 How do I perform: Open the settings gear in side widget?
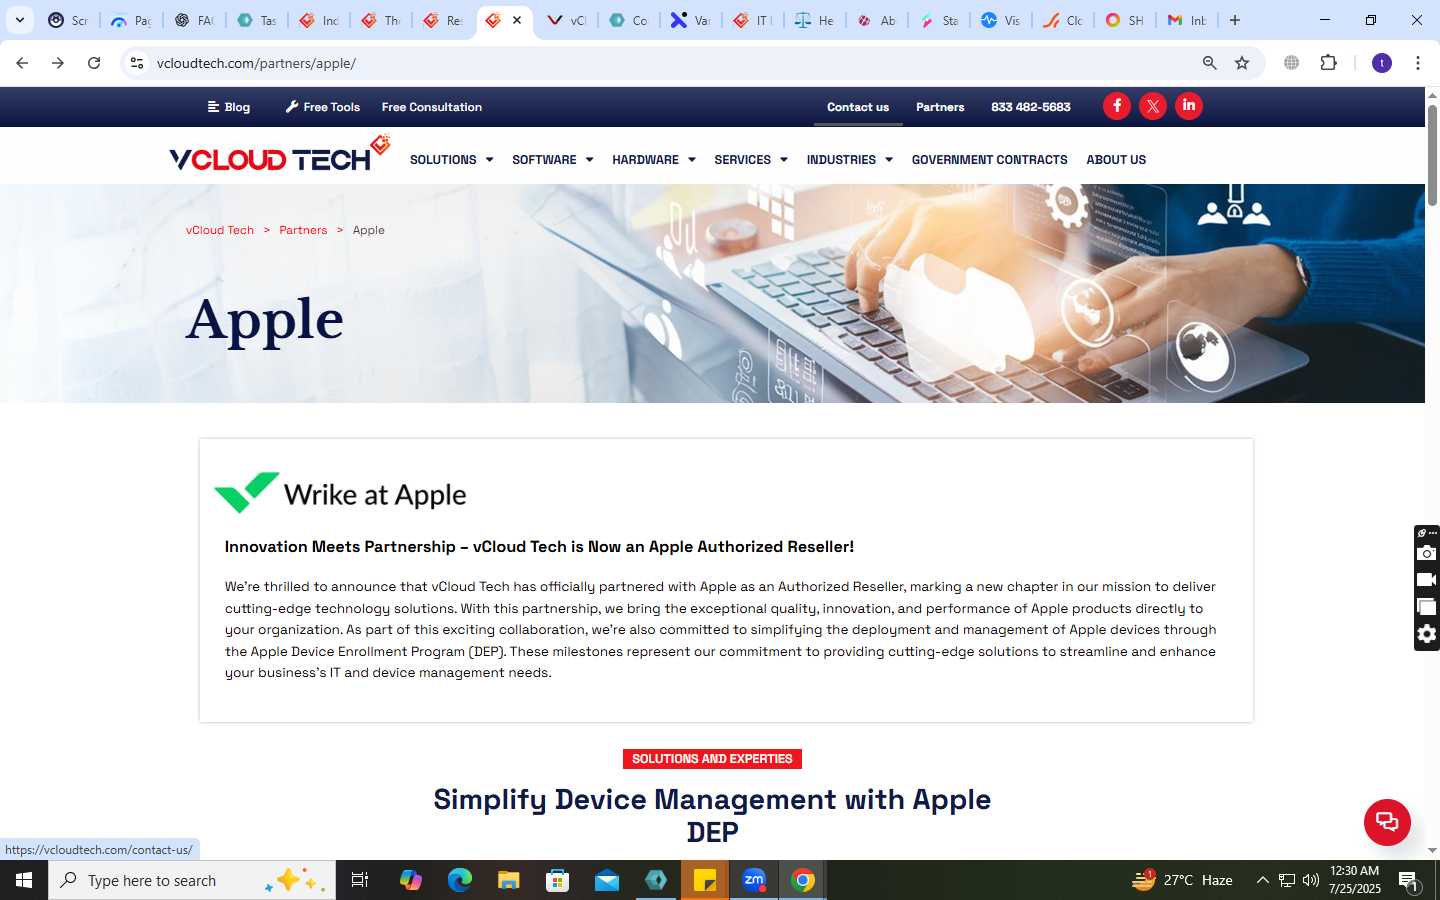(1427, 634)
